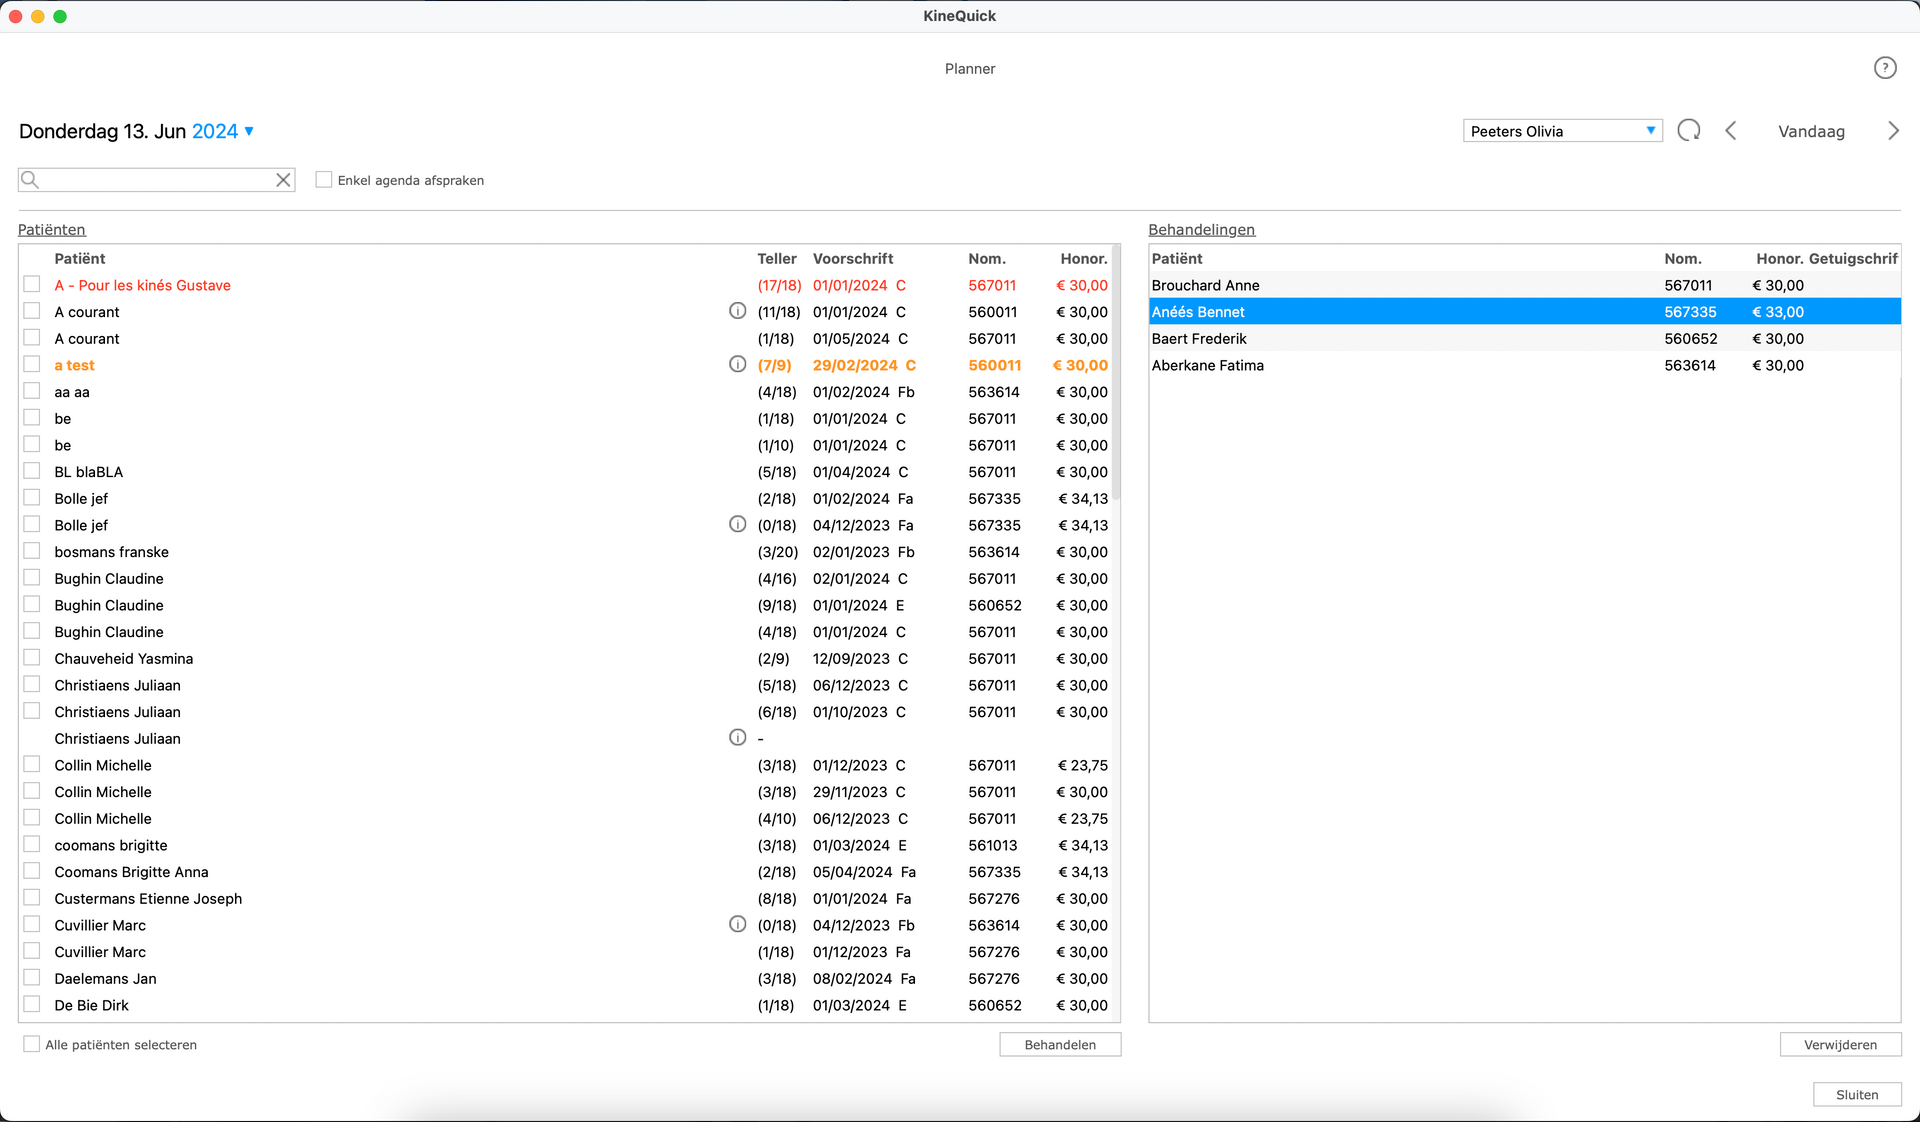Sort patients by Teller column header
The height and width of the screenshot is (1122, 1920).
point(777,258)
